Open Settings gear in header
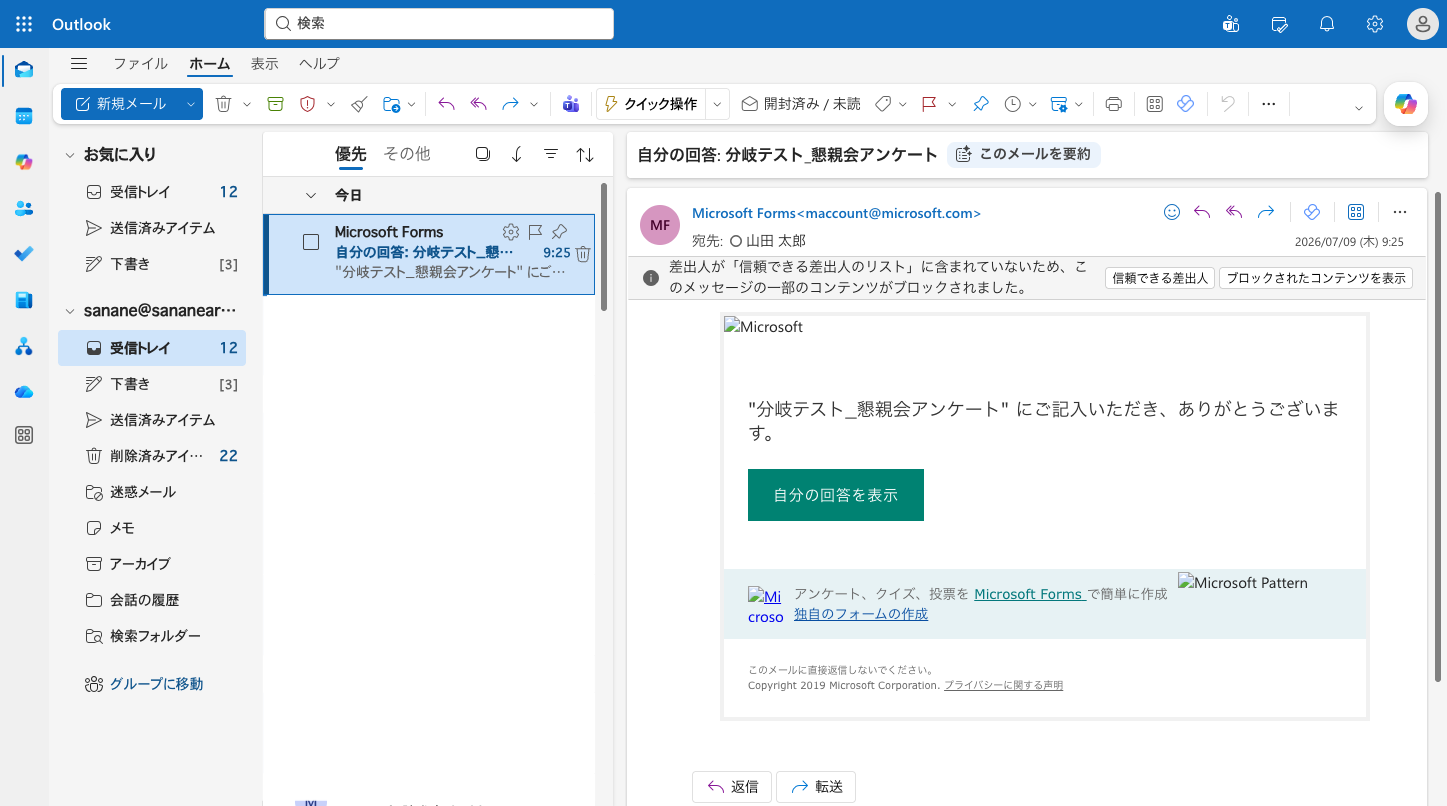 (1375, 24)
